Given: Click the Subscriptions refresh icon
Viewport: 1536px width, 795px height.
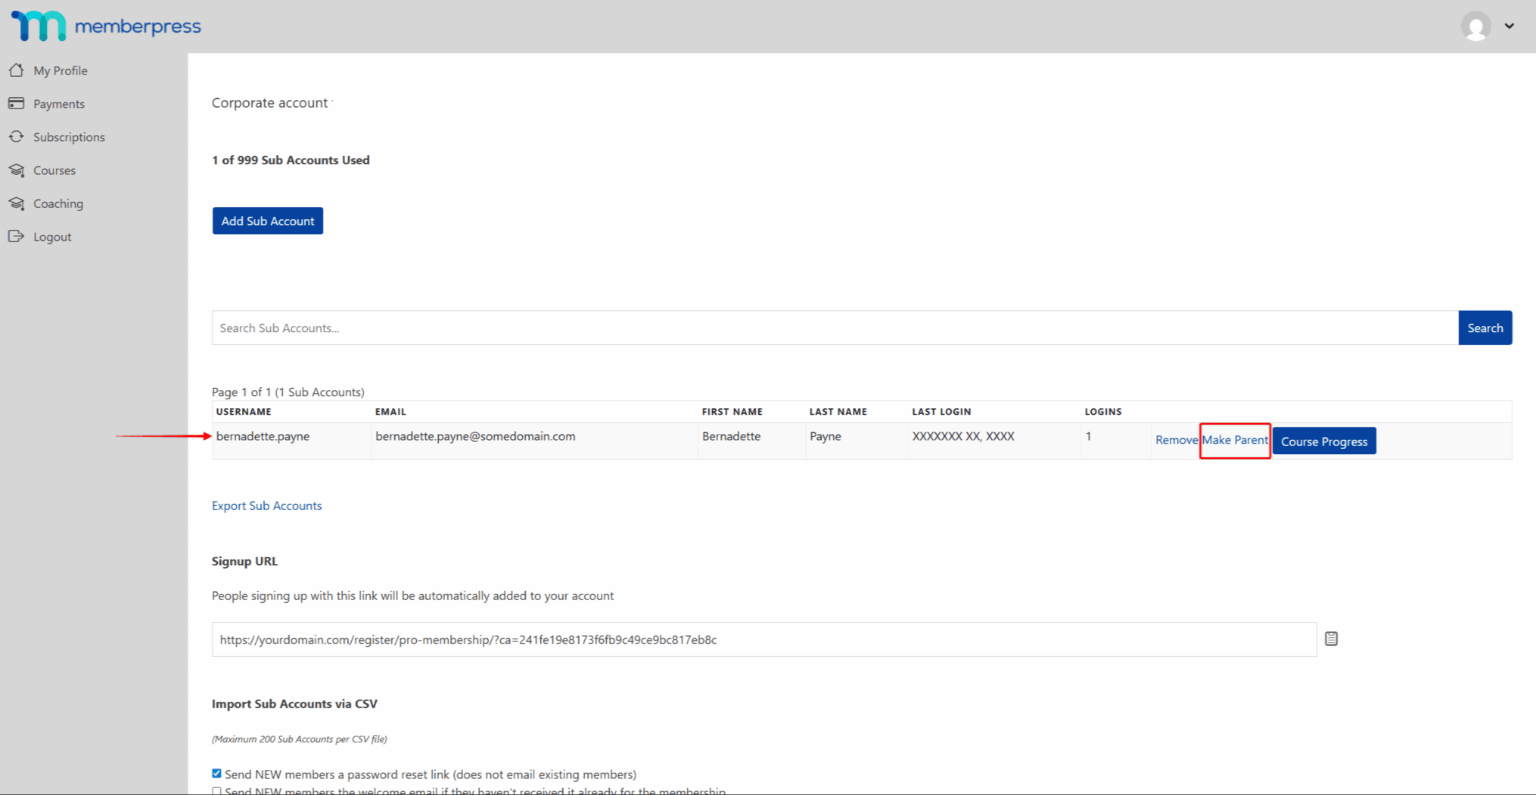Looking at the screenshot, I should [16, 136].
